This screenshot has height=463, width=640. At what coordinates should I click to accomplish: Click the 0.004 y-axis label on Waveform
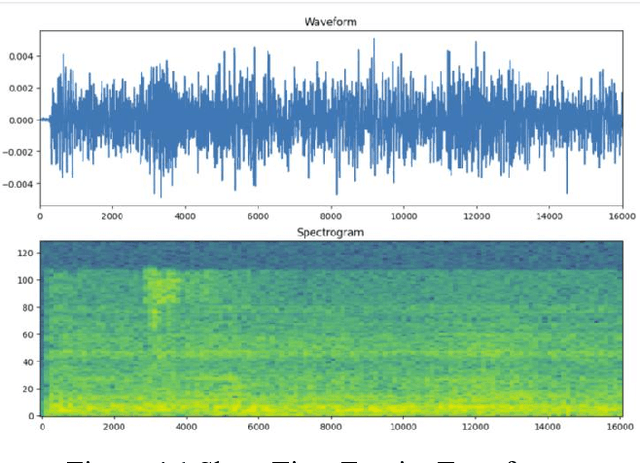click(x=22, y=56)
